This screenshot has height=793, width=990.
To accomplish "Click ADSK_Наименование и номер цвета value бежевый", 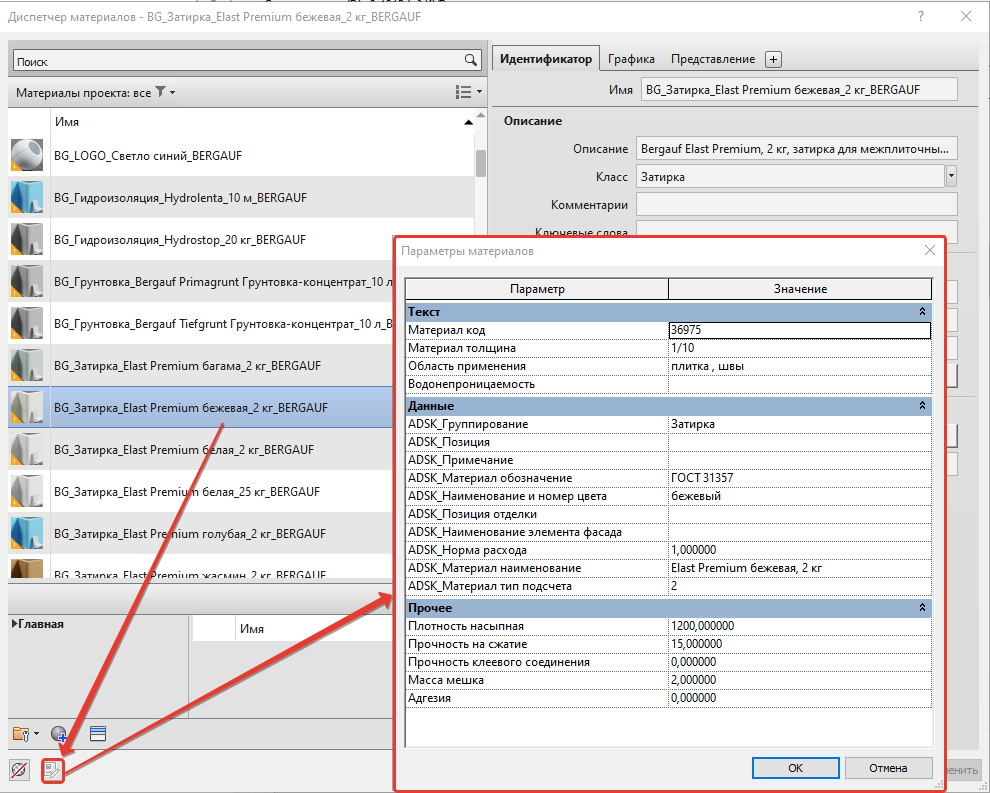I will click(799, 496).
